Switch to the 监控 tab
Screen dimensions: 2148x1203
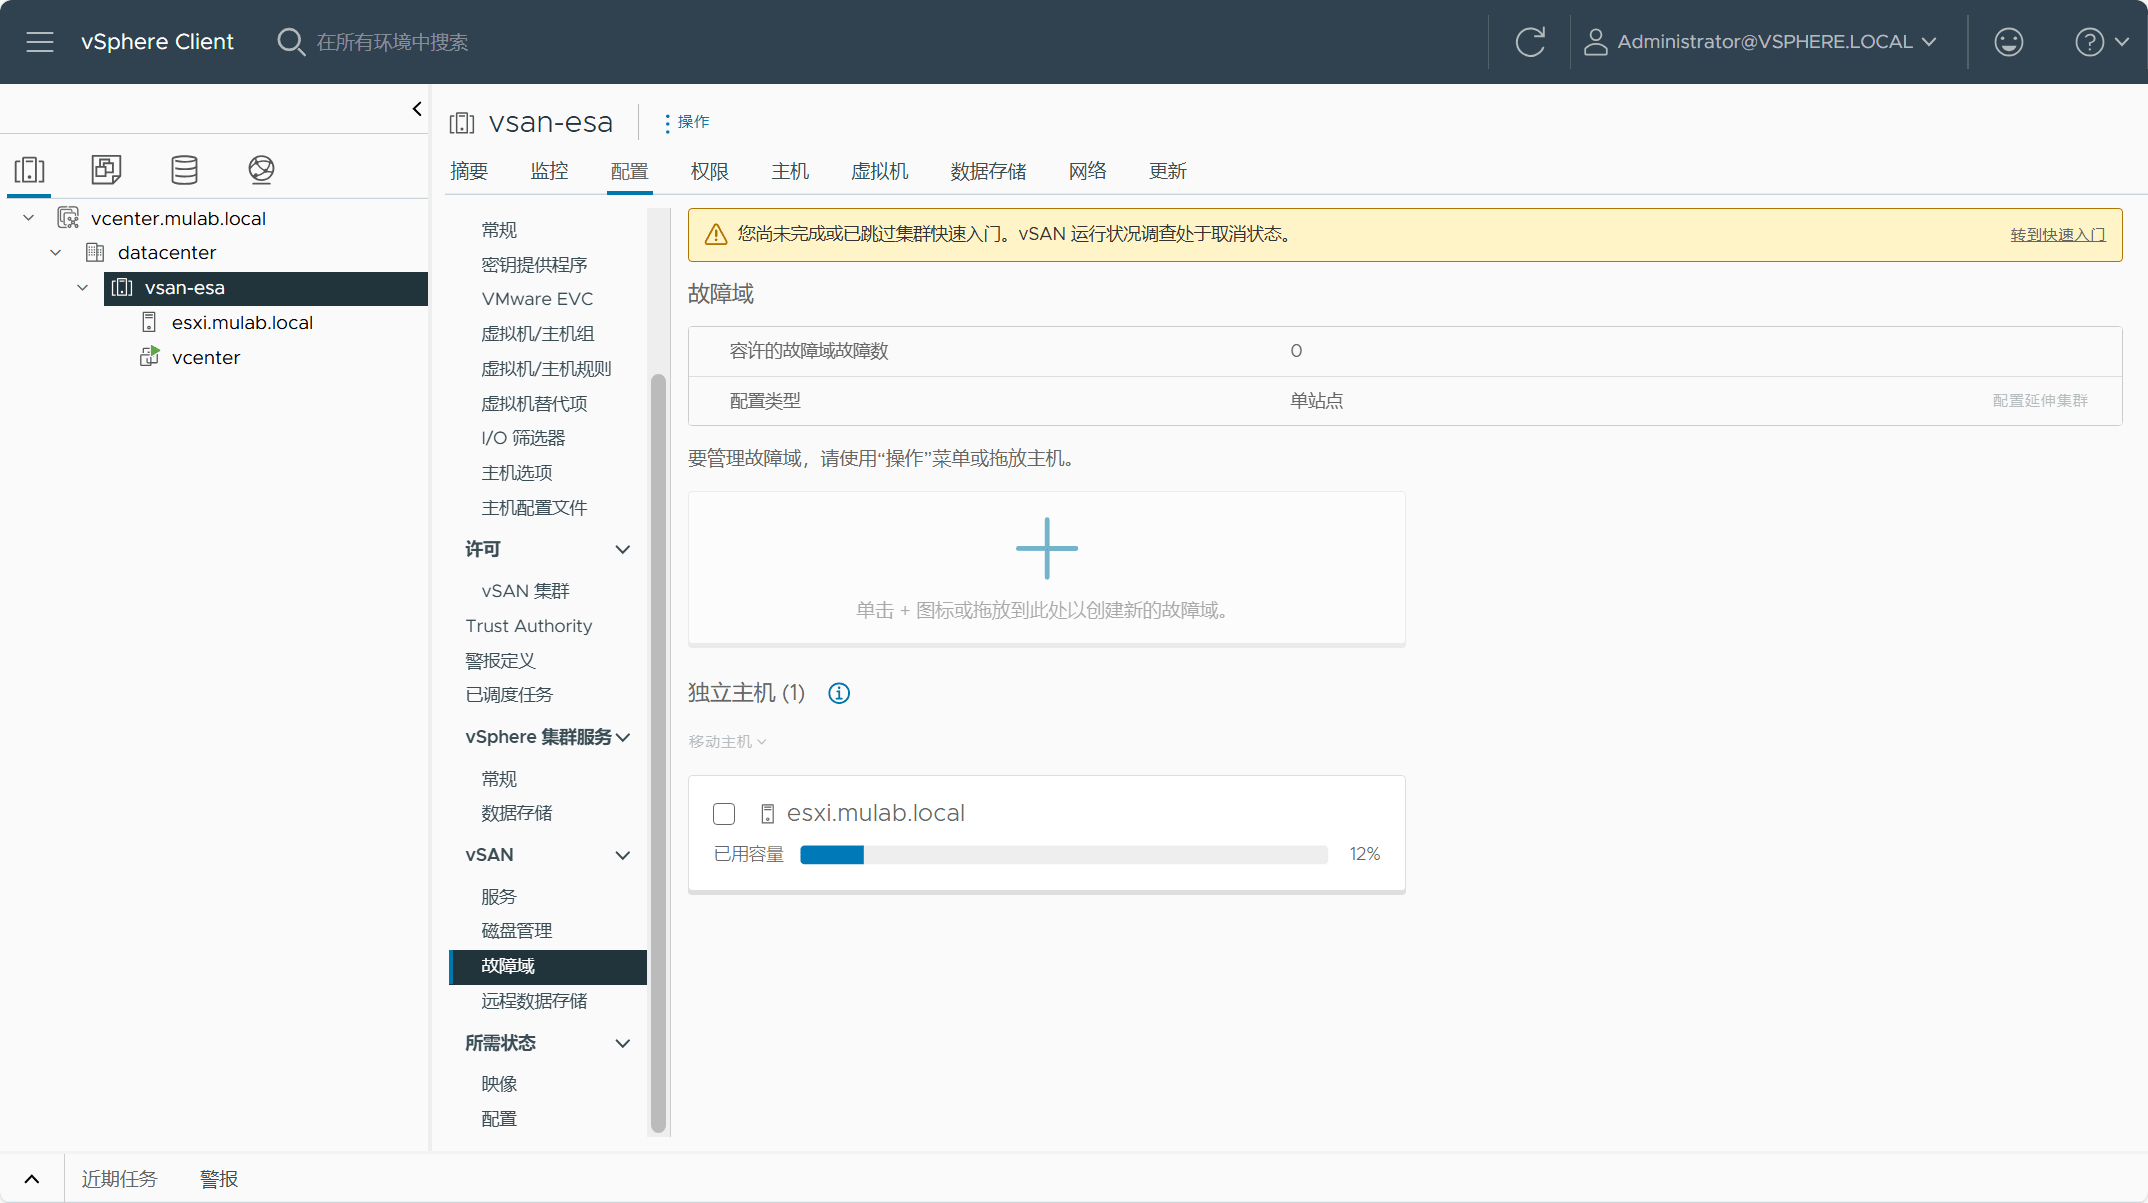click(x=549, y=171)
